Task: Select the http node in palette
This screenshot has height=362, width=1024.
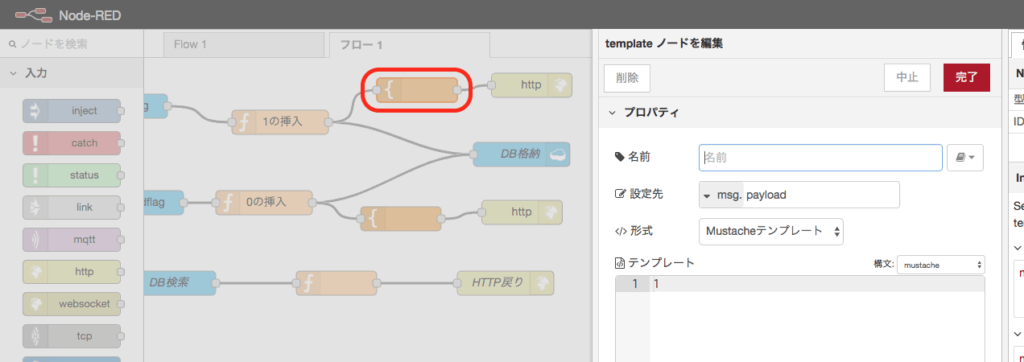Action: coord(72,272)
